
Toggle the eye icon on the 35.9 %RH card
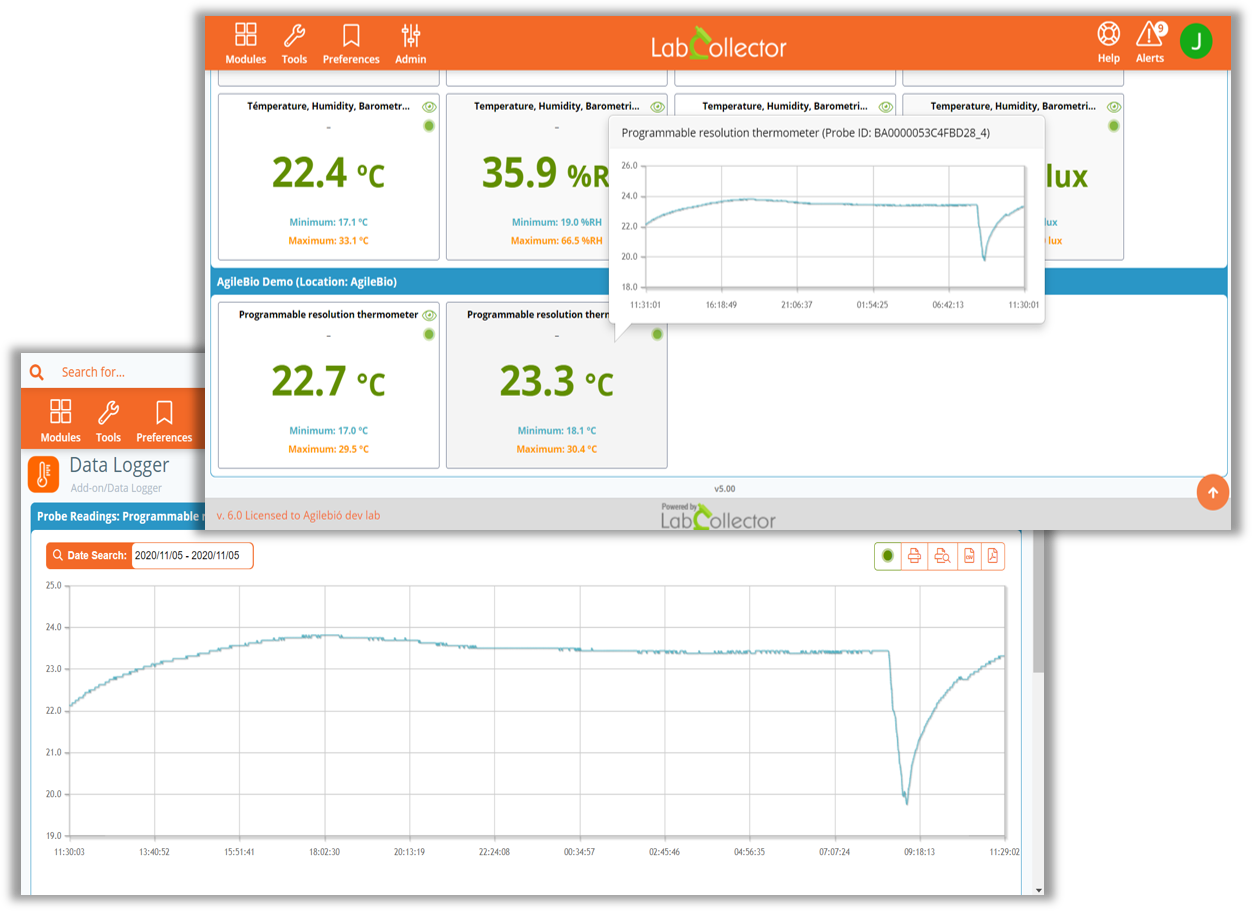[x=657, y=106]
